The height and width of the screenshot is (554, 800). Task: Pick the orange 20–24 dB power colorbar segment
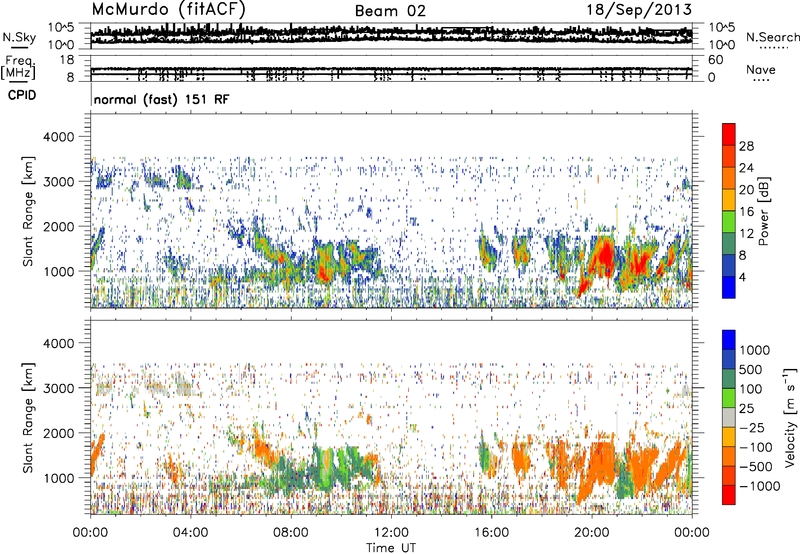[x=729, y=178]
